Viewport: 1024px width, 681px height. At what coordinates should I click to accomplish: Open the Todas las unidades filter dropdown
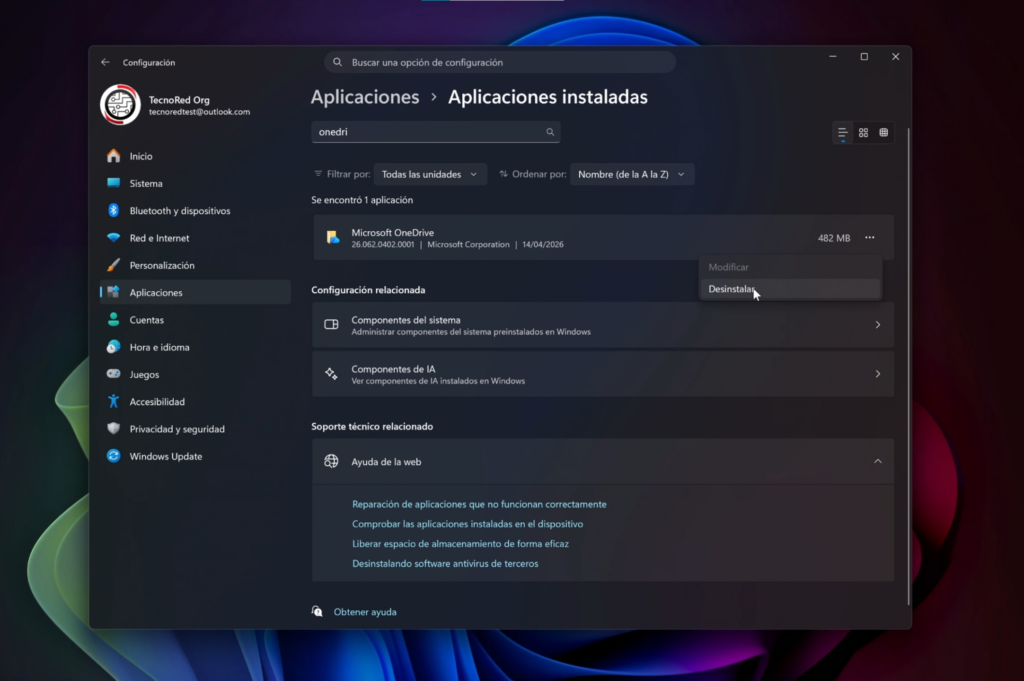coord(430,174)
